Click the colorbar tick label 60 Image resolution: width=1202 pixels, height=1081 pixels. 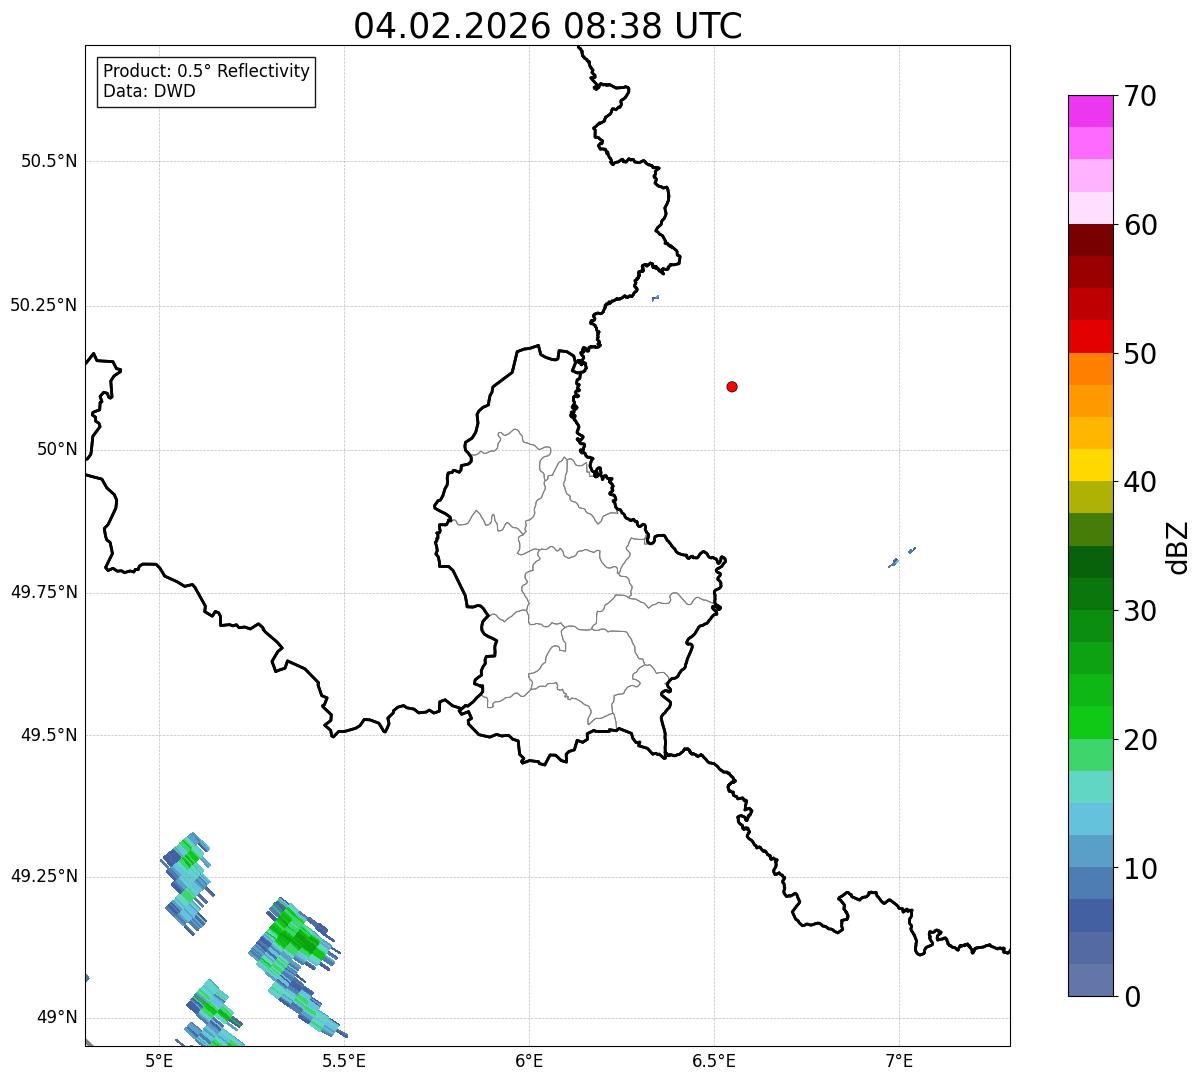click(1140, 225)
